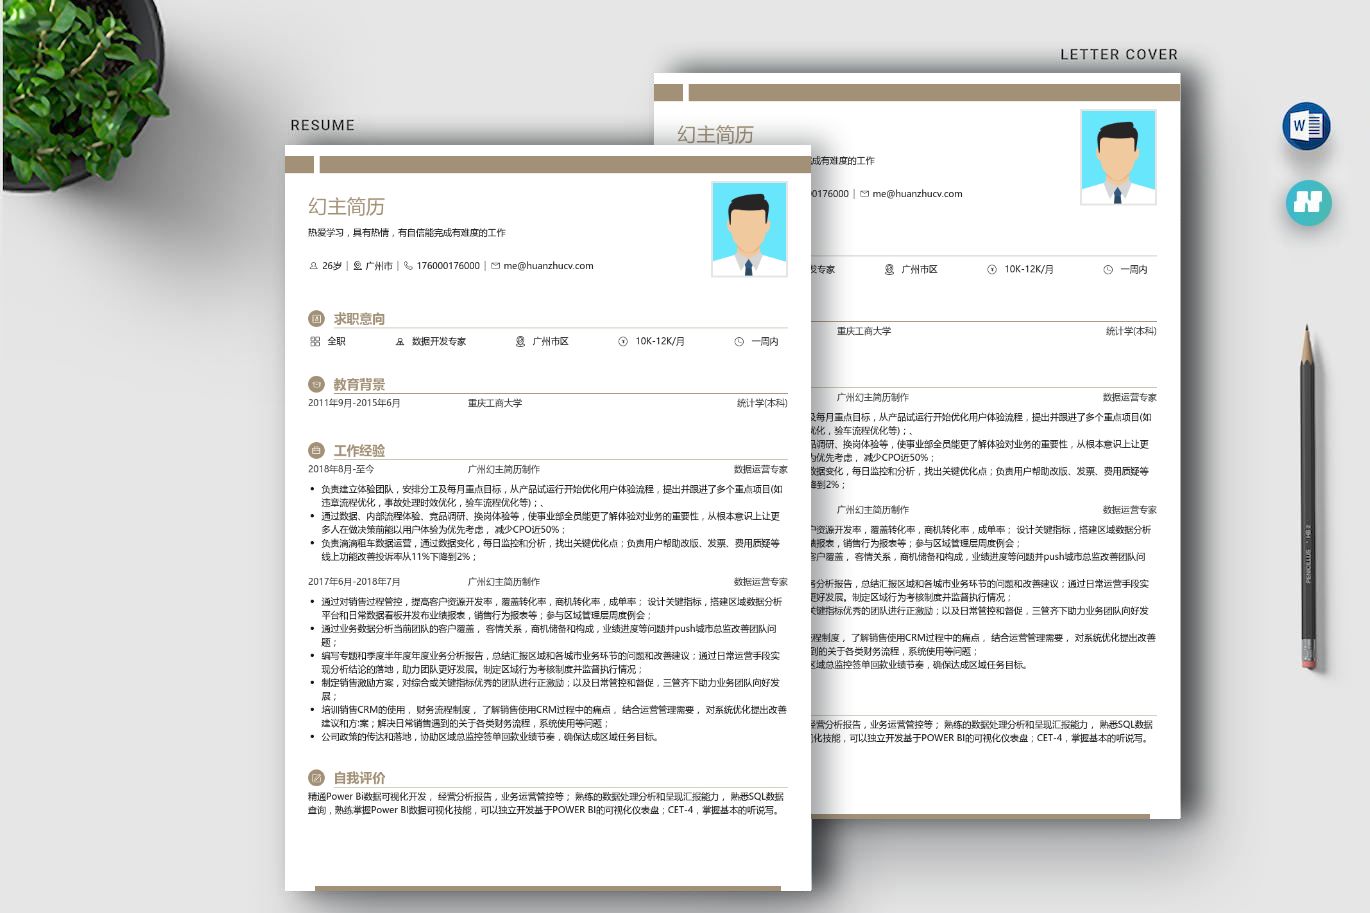Image resolution: width=1370 pixels, height=913 pixels.
Task: Click 一周内 on the front resume
Action: point(765,341)
